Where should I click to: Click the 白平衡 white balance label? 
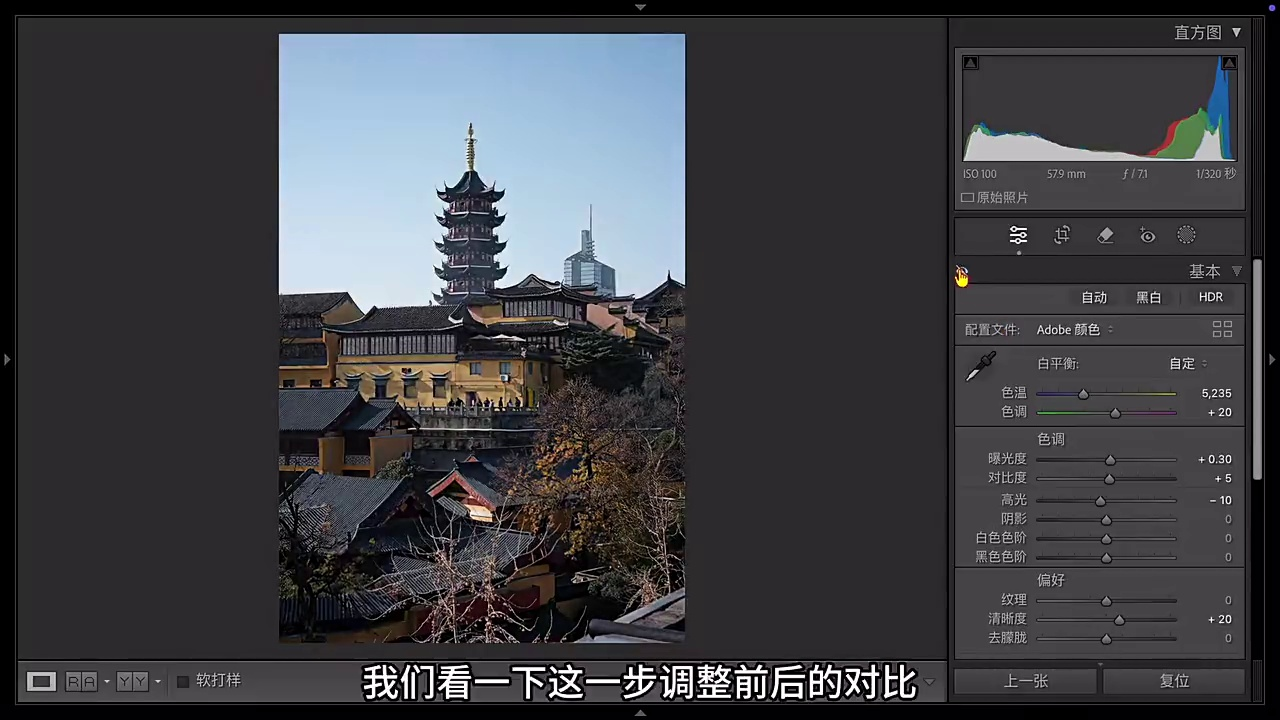point(1058,364)
